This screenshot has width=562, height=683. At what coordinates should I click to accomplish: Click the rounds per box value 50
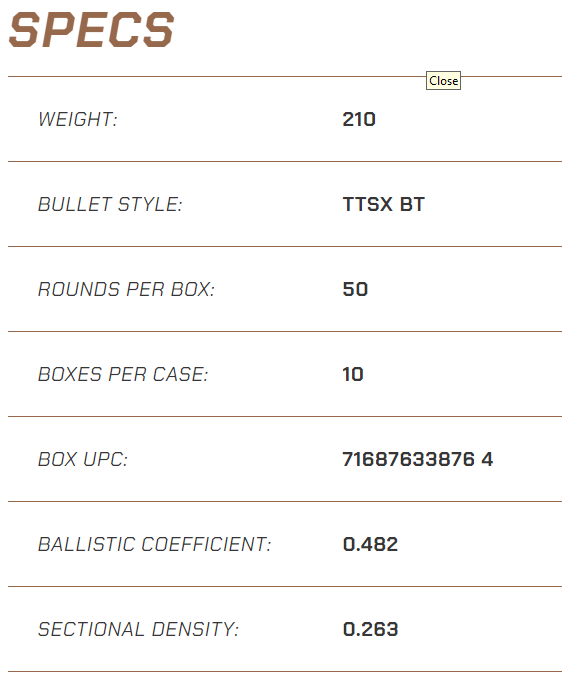point(355,289)
